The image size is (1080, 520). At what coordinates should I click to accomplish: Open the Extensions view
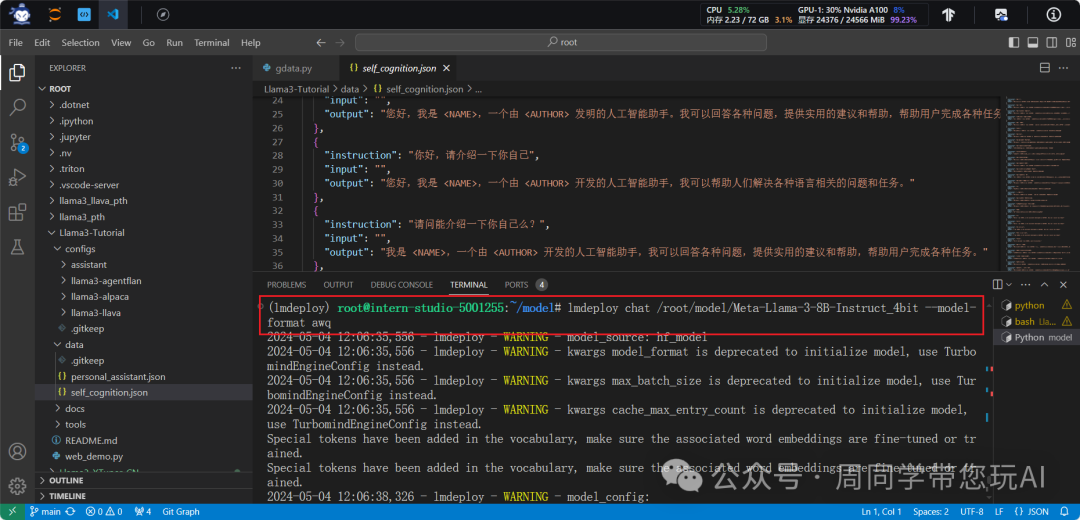click(x=17, y=212)
